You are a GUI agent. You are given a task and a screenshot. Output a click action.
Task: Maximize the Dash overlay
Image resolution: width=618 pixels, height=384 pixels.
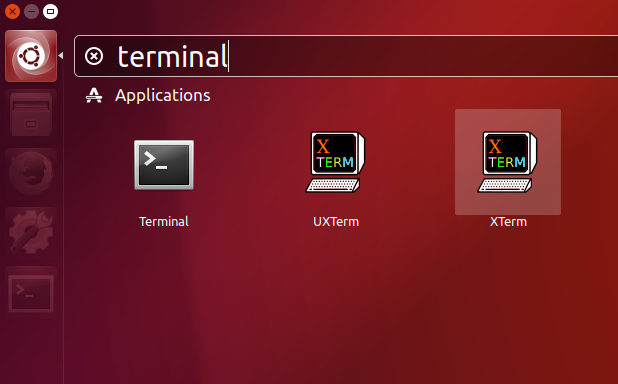coord(50,11)
